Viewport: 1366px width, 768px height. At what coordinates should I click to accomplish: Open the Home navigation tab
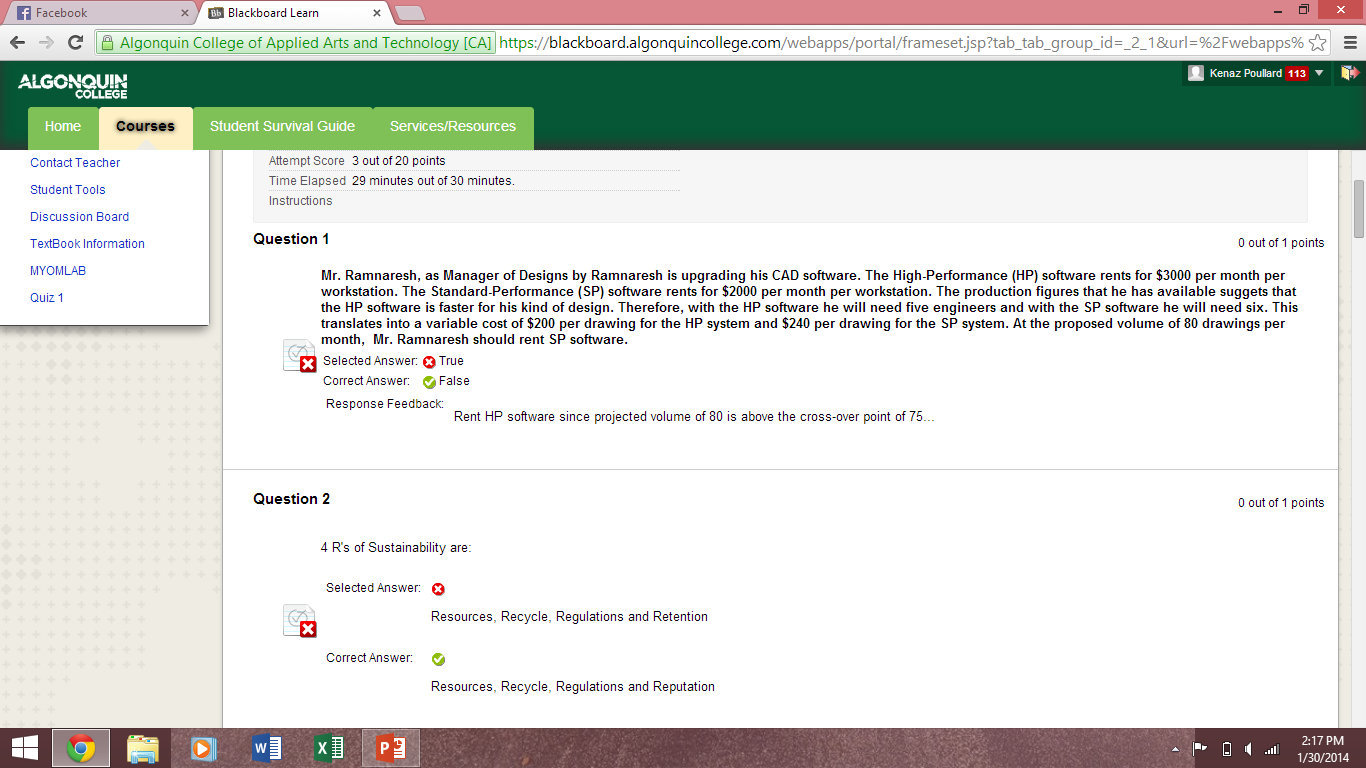click(63, 127)
